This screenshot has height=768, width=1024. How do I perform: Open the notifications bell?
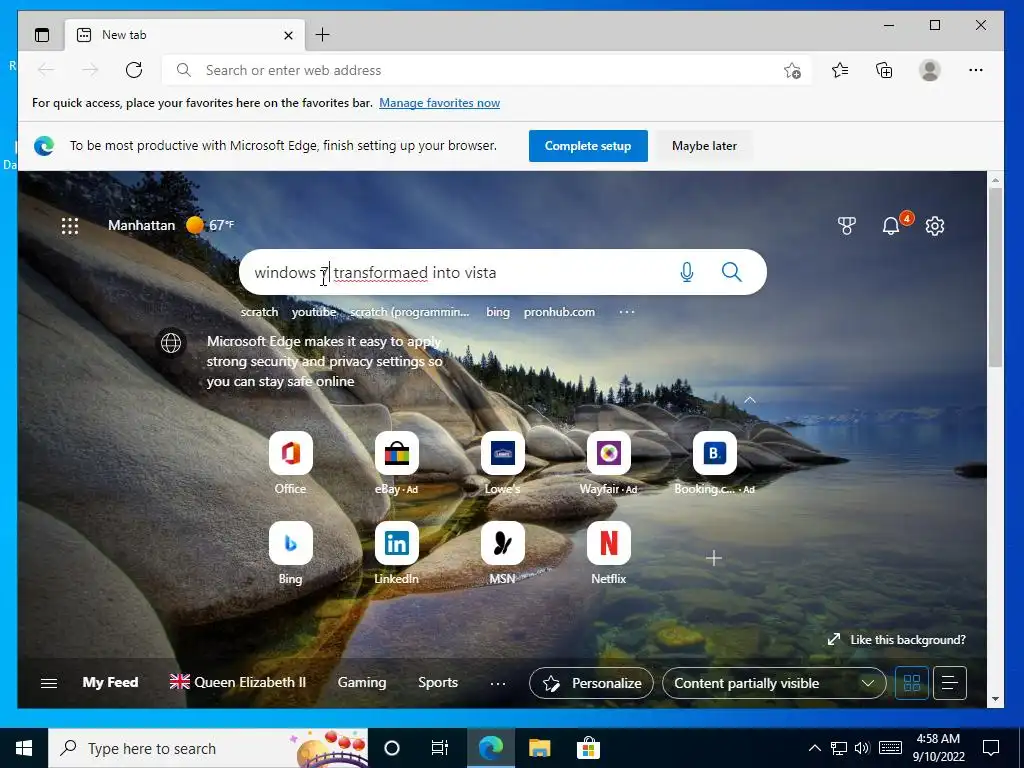[x=891, y=226]
